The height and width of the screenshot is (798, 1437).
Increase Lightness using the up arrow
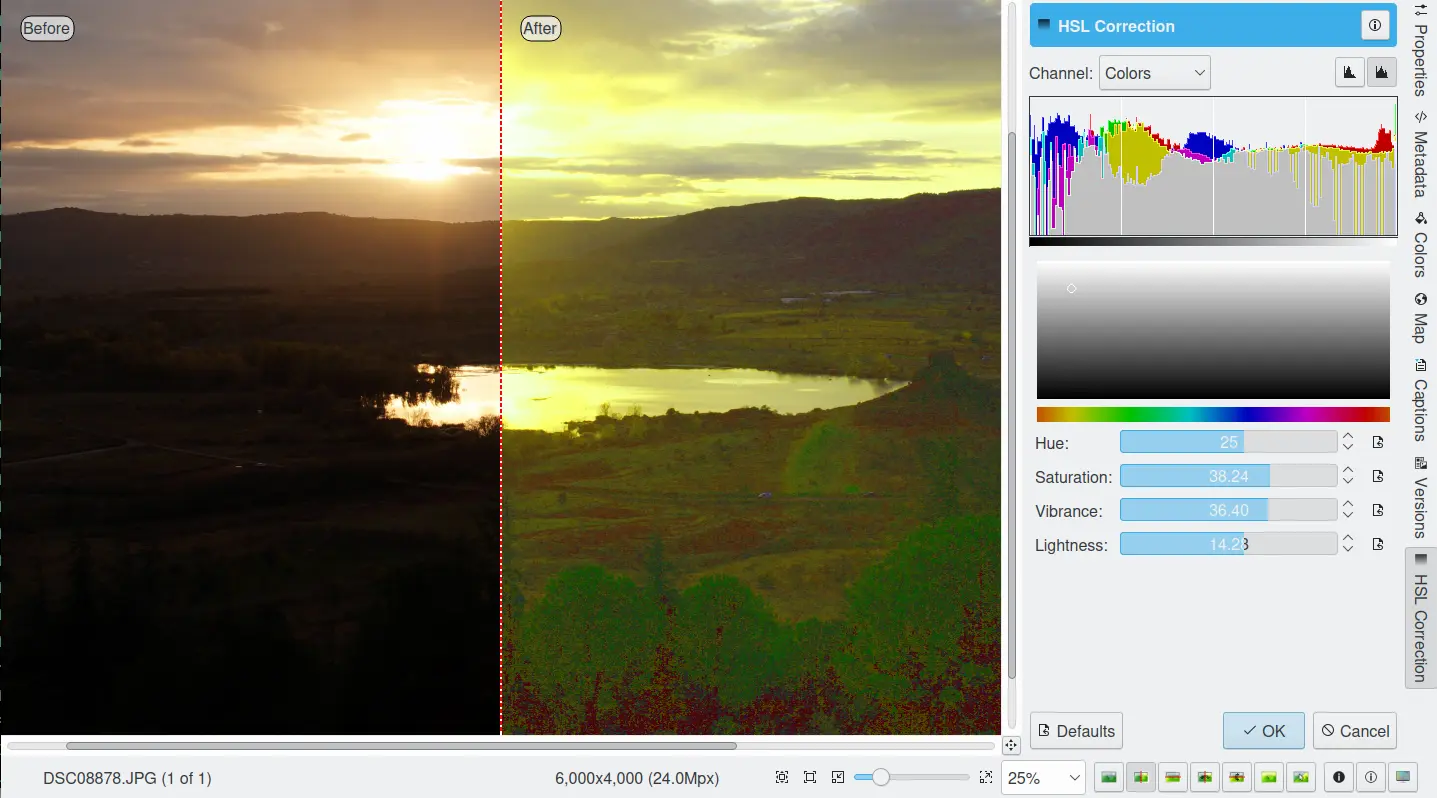coord(1348,538)
